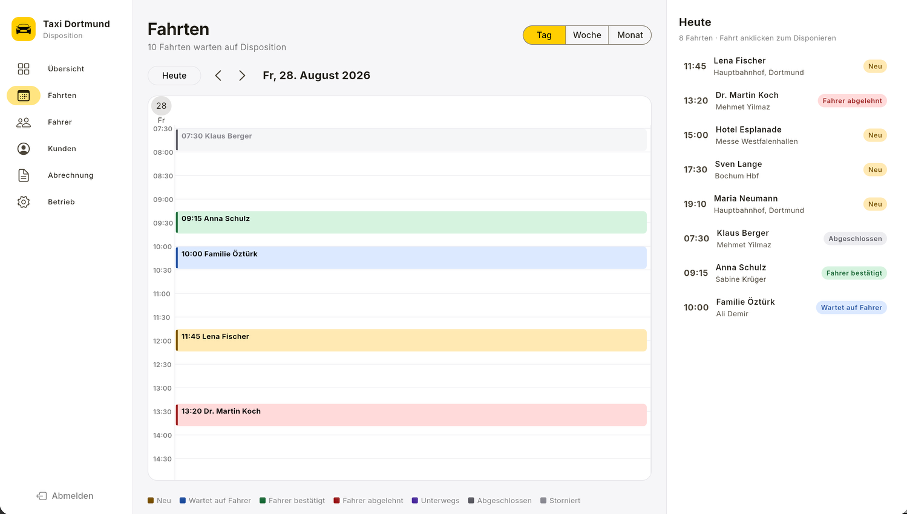
Task: Click the day 28 circle header
Action: 161,106
